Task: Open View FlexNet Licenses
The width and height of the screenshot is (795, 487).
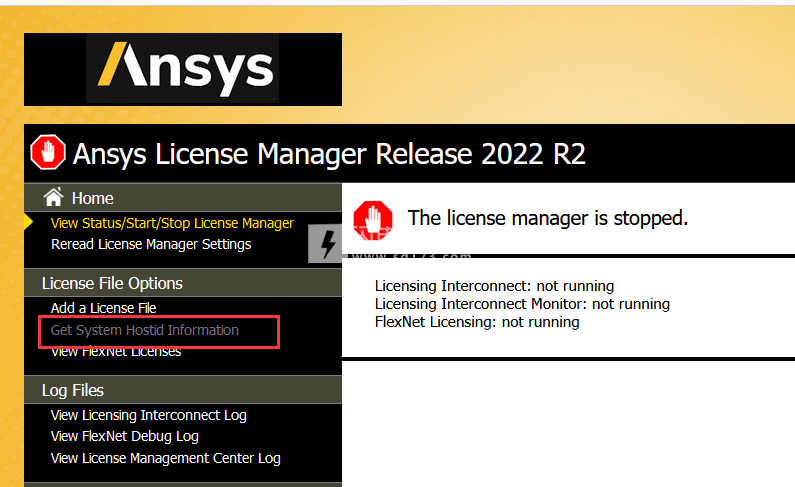Action: pyautogui.click(x=116, y=352)
